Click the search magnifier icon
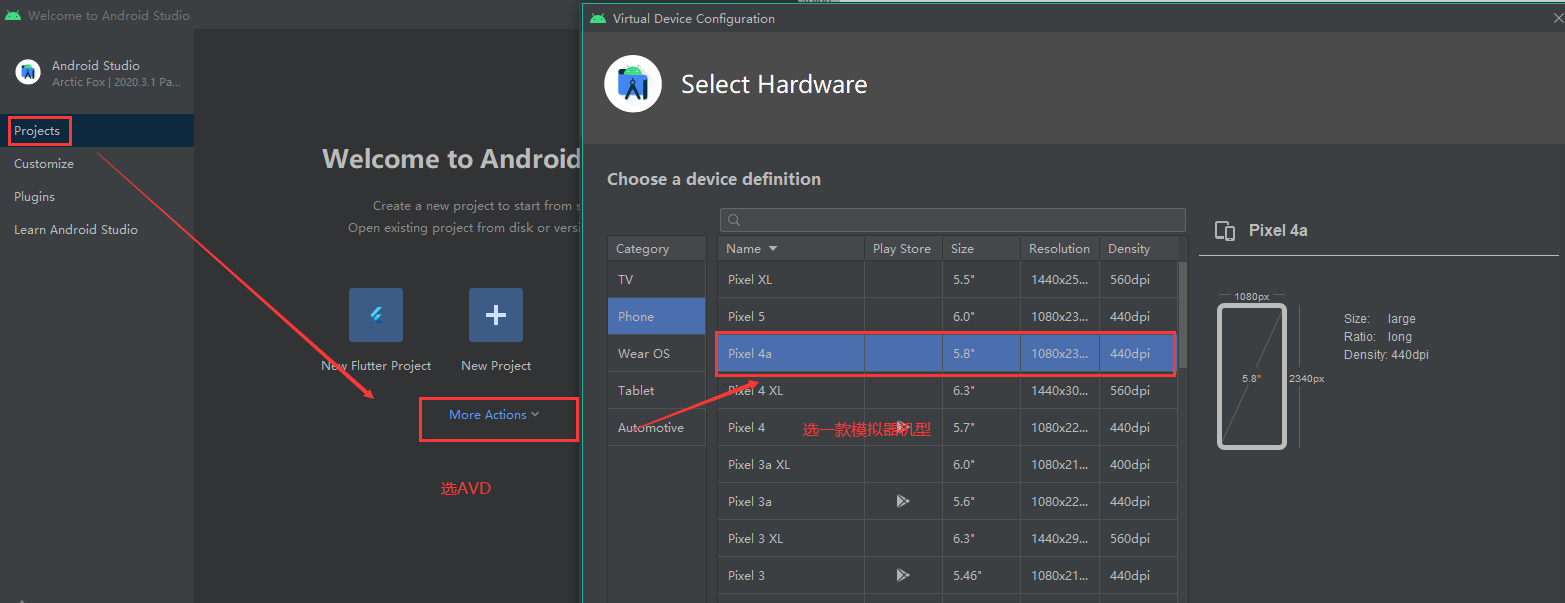This screenshot has height=603, width=1565. point(734,220)
